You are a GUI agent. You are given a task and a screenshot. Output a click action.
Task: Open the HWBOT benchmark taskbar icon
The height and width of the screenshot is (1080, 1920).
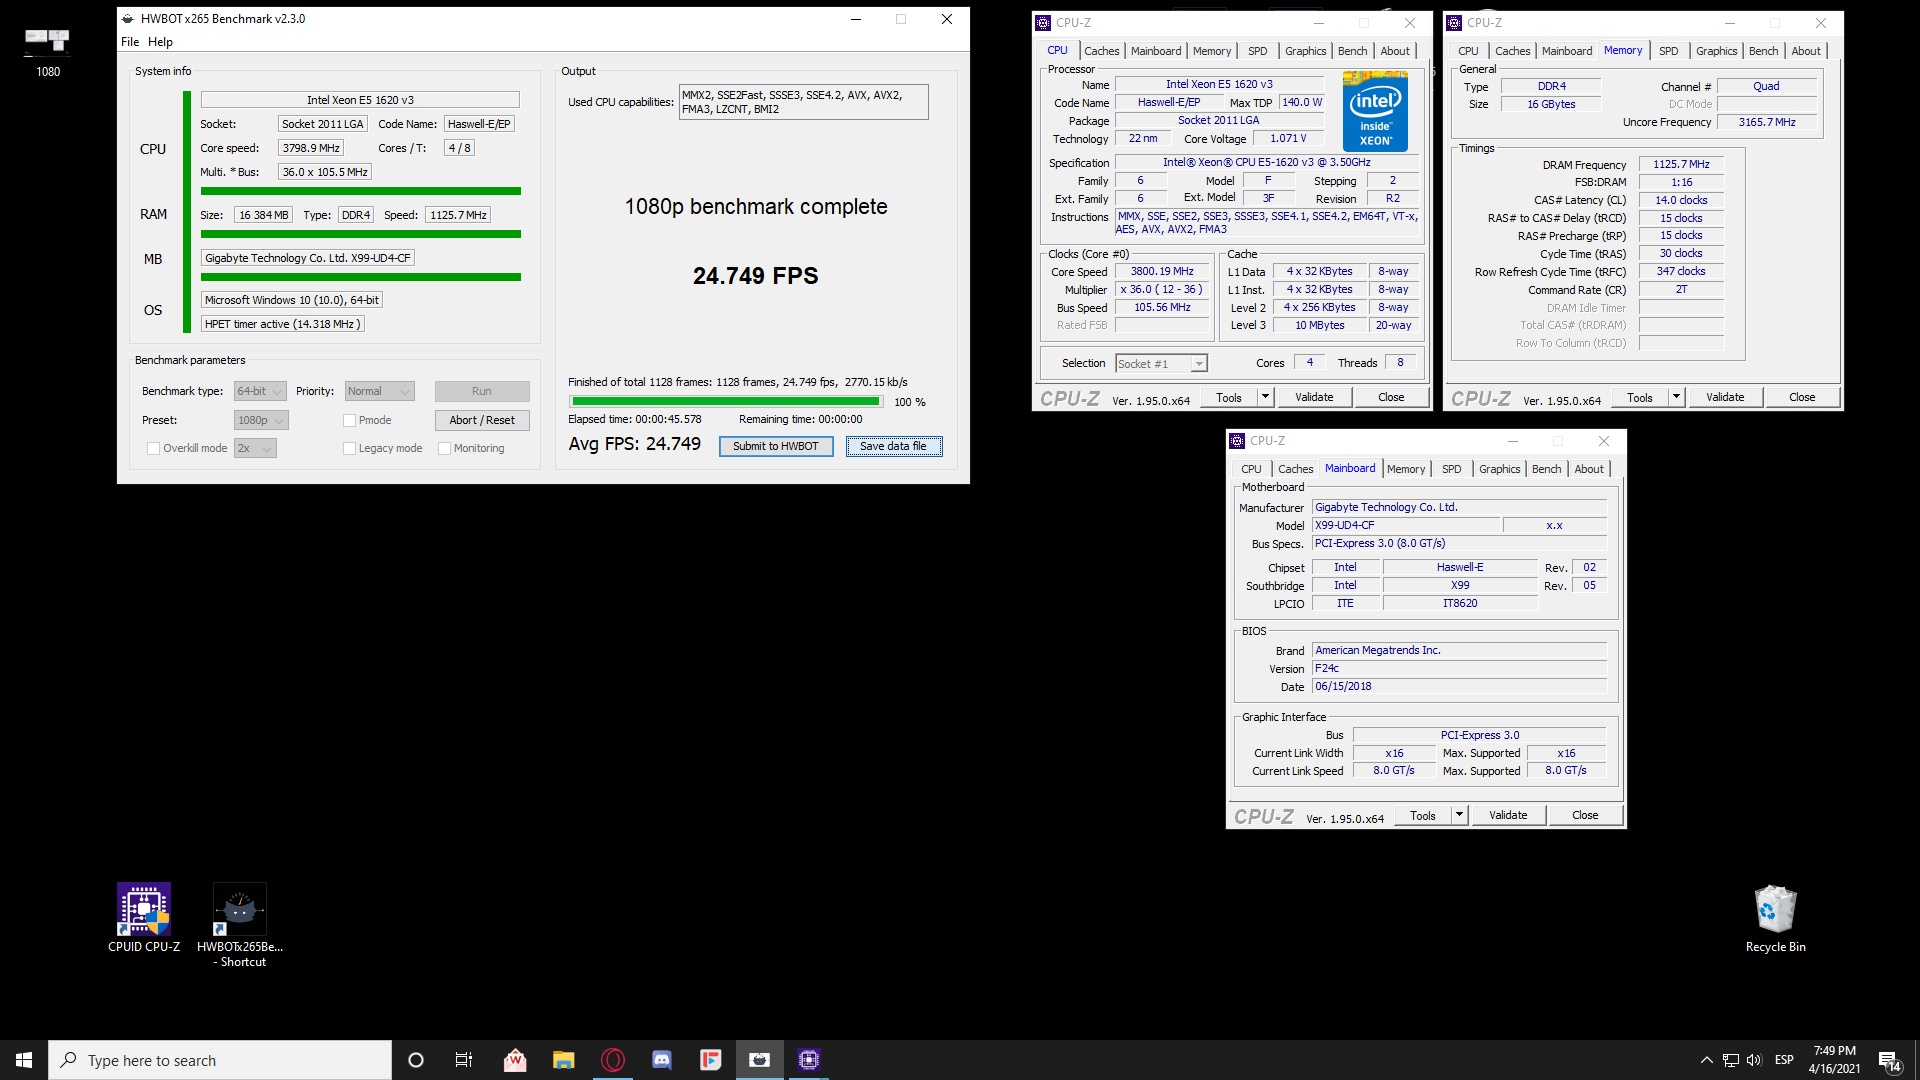(x=760, y=1060)
